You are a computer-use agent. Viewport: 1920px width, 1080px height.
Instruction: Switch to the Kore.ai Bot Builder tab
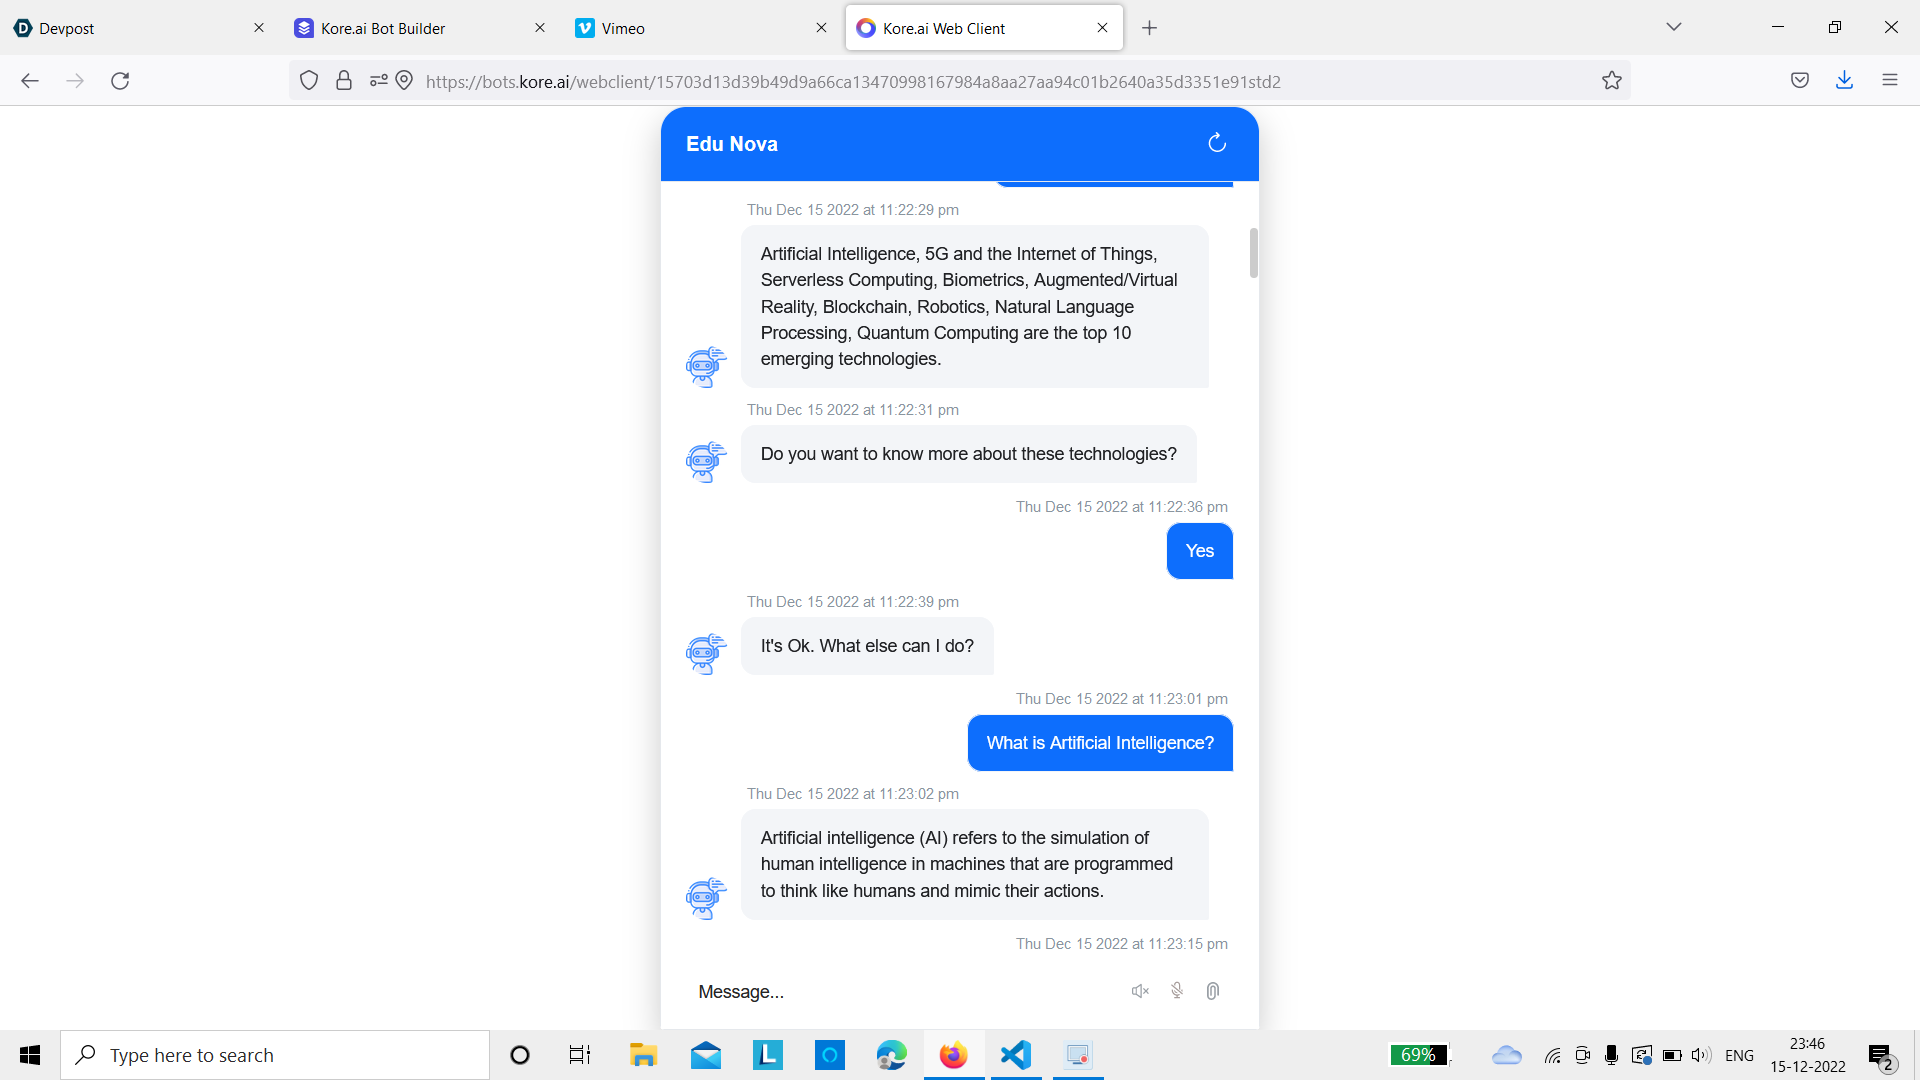coord(383,28)
